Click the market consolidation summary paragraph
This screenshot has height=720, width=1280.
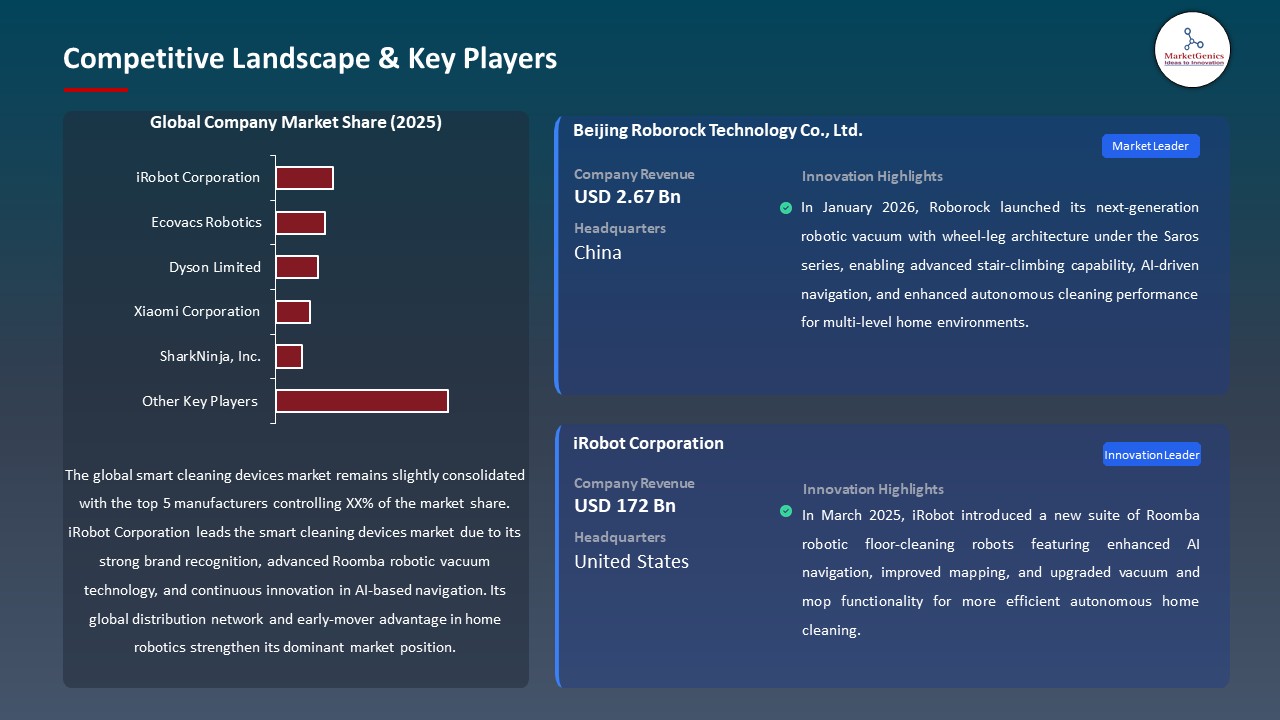tap(295, 561)
